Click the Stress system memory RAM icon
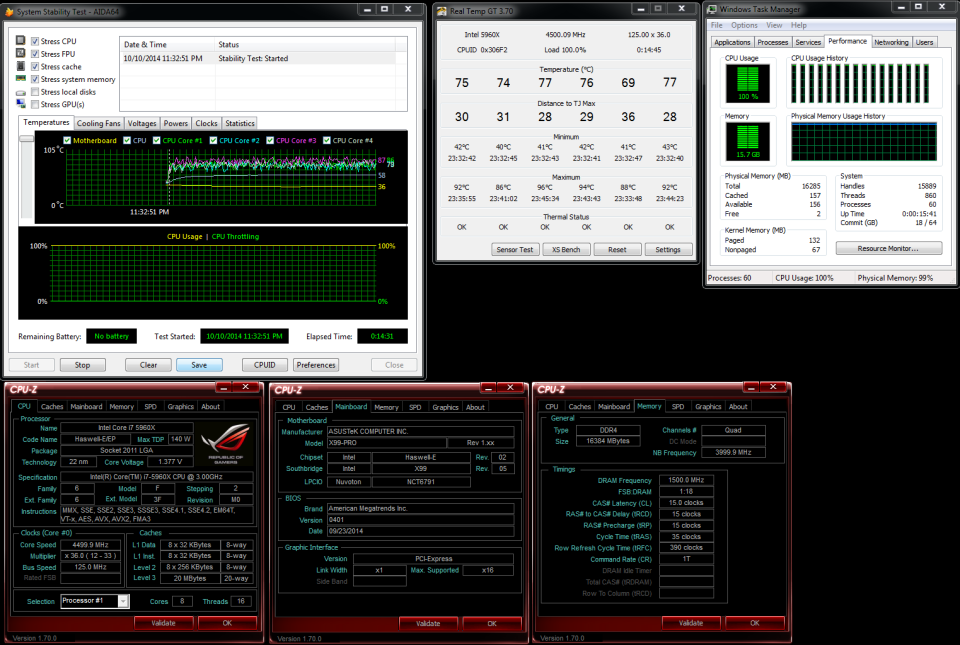960x645 pixels. pyautogui.click(x=21, y=78)
